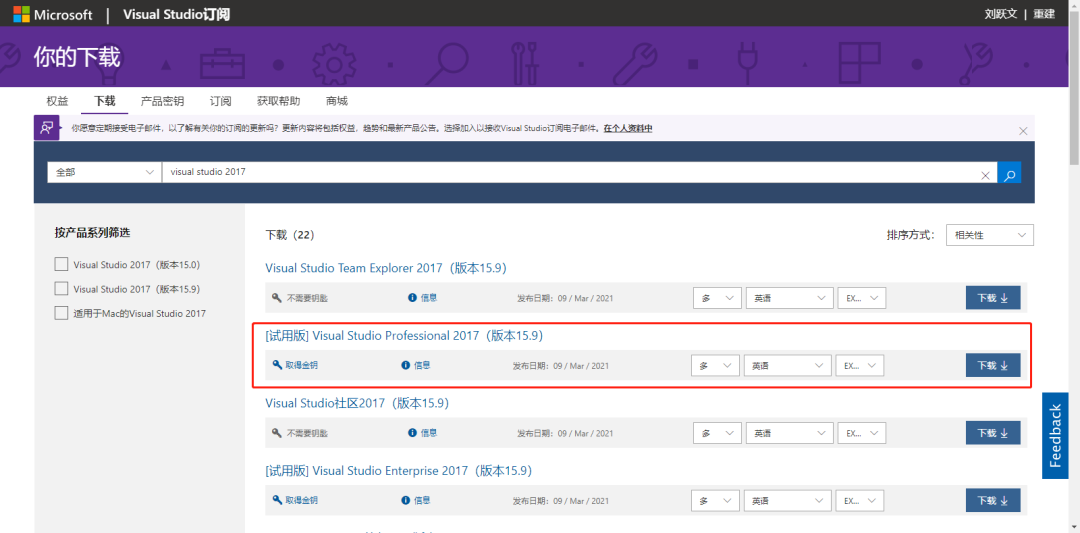Download Visual Studio社区2017

point(993,433)
